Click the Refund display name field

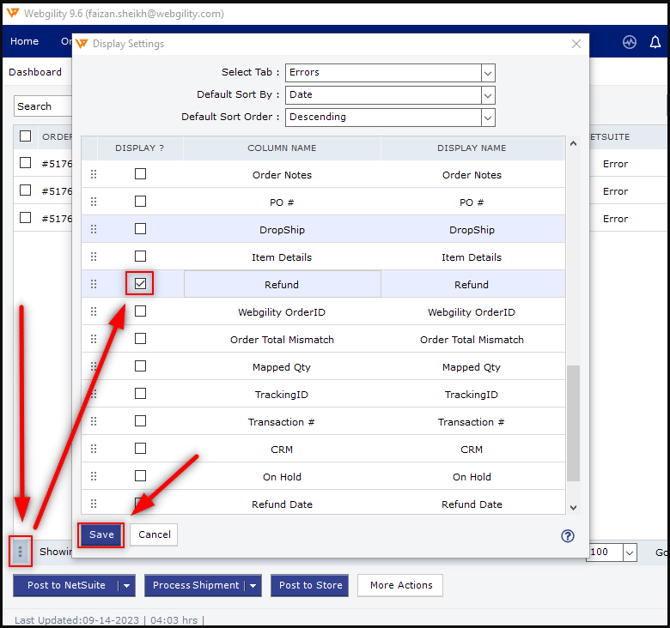pyautogui.click(x=471, y=285)
